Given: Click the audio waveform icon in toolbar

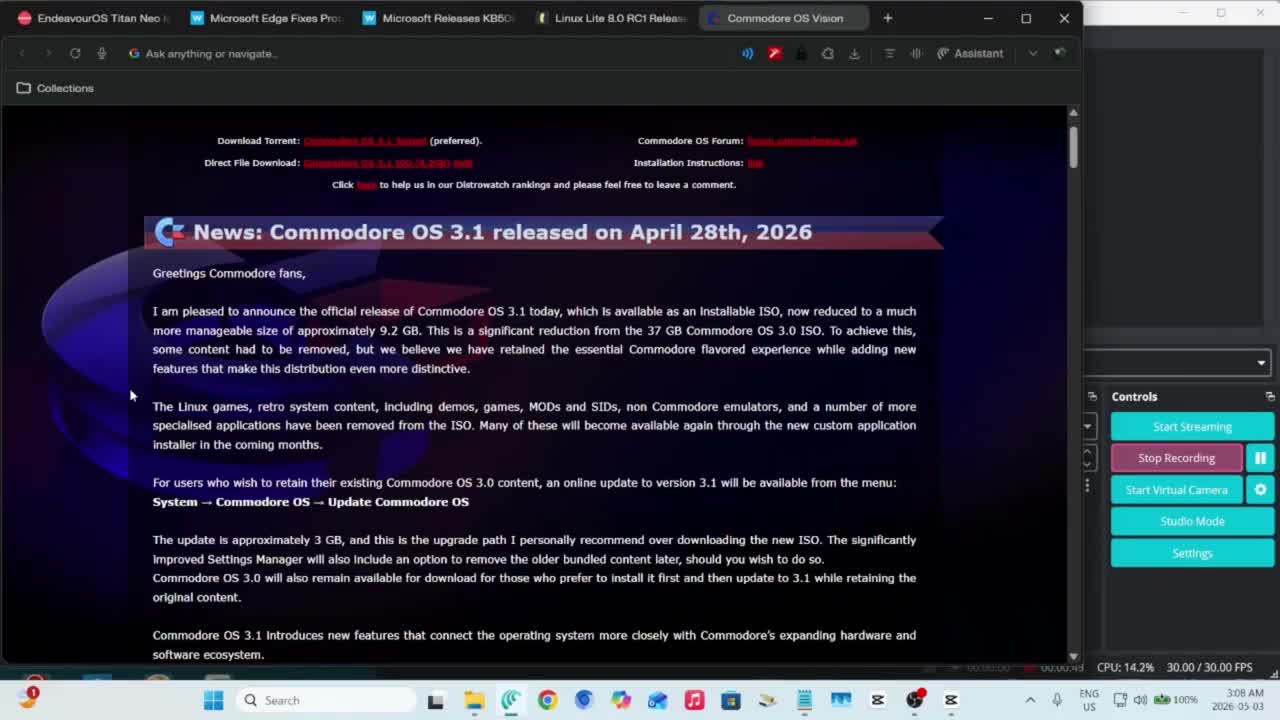Looking at the screenshot, I should 916,53.
